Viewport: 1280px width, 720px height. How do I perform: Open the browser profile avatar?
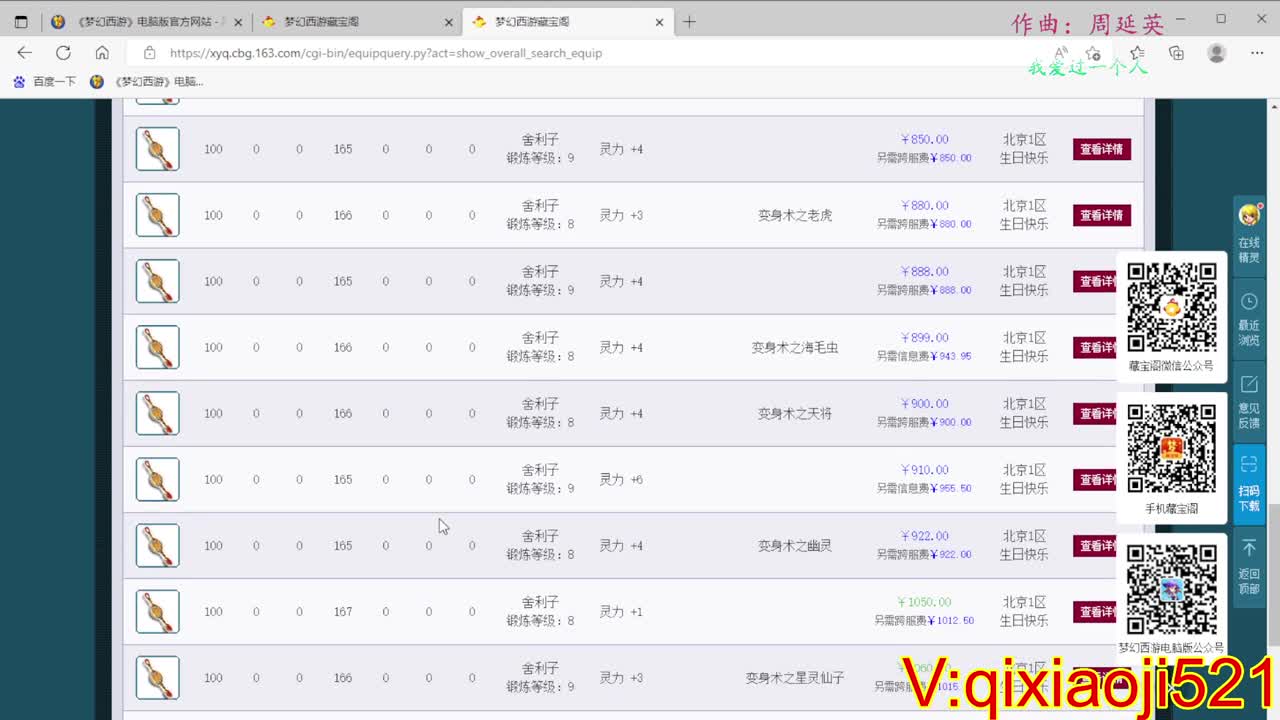coord(1216,53)
